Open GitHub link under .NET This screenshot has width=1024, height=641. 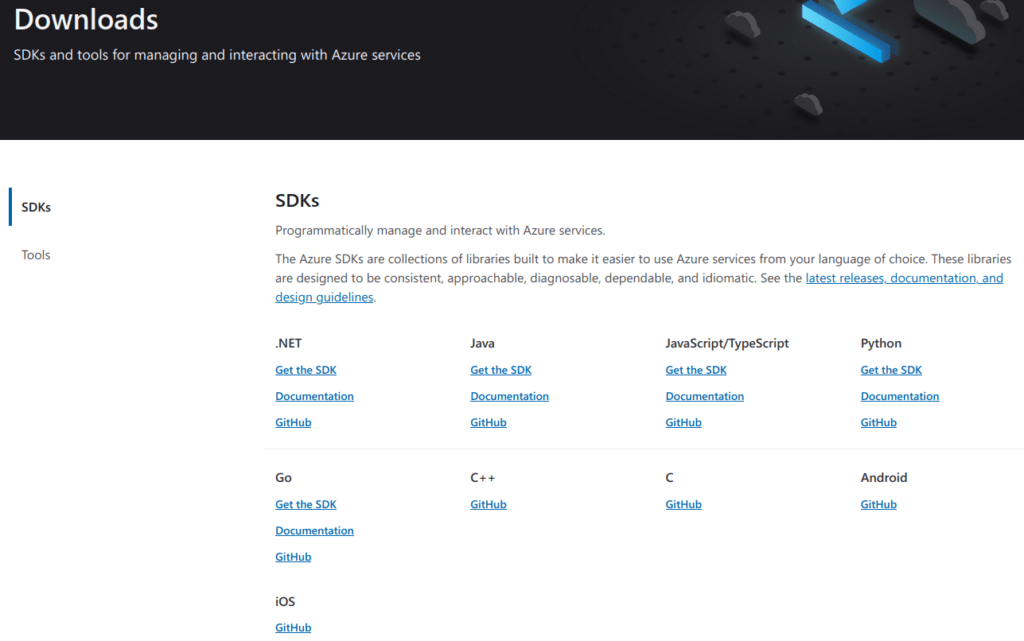click(293, 422)
